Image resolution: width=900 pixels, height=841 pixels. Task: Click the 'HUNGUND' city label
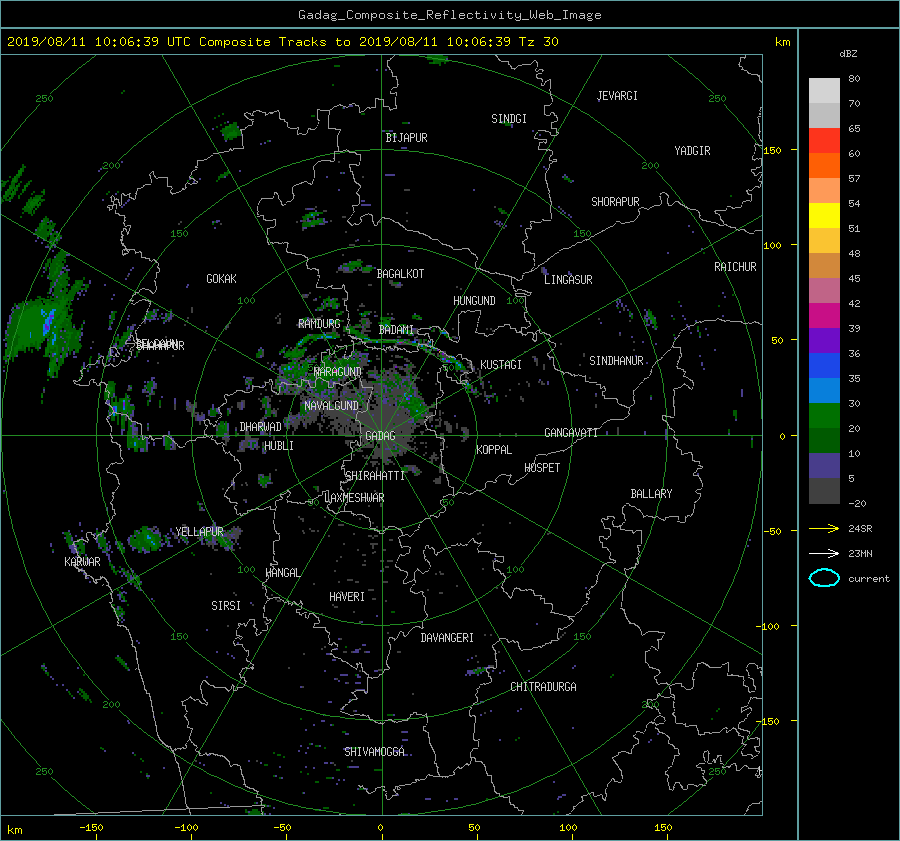pos(474,301)
